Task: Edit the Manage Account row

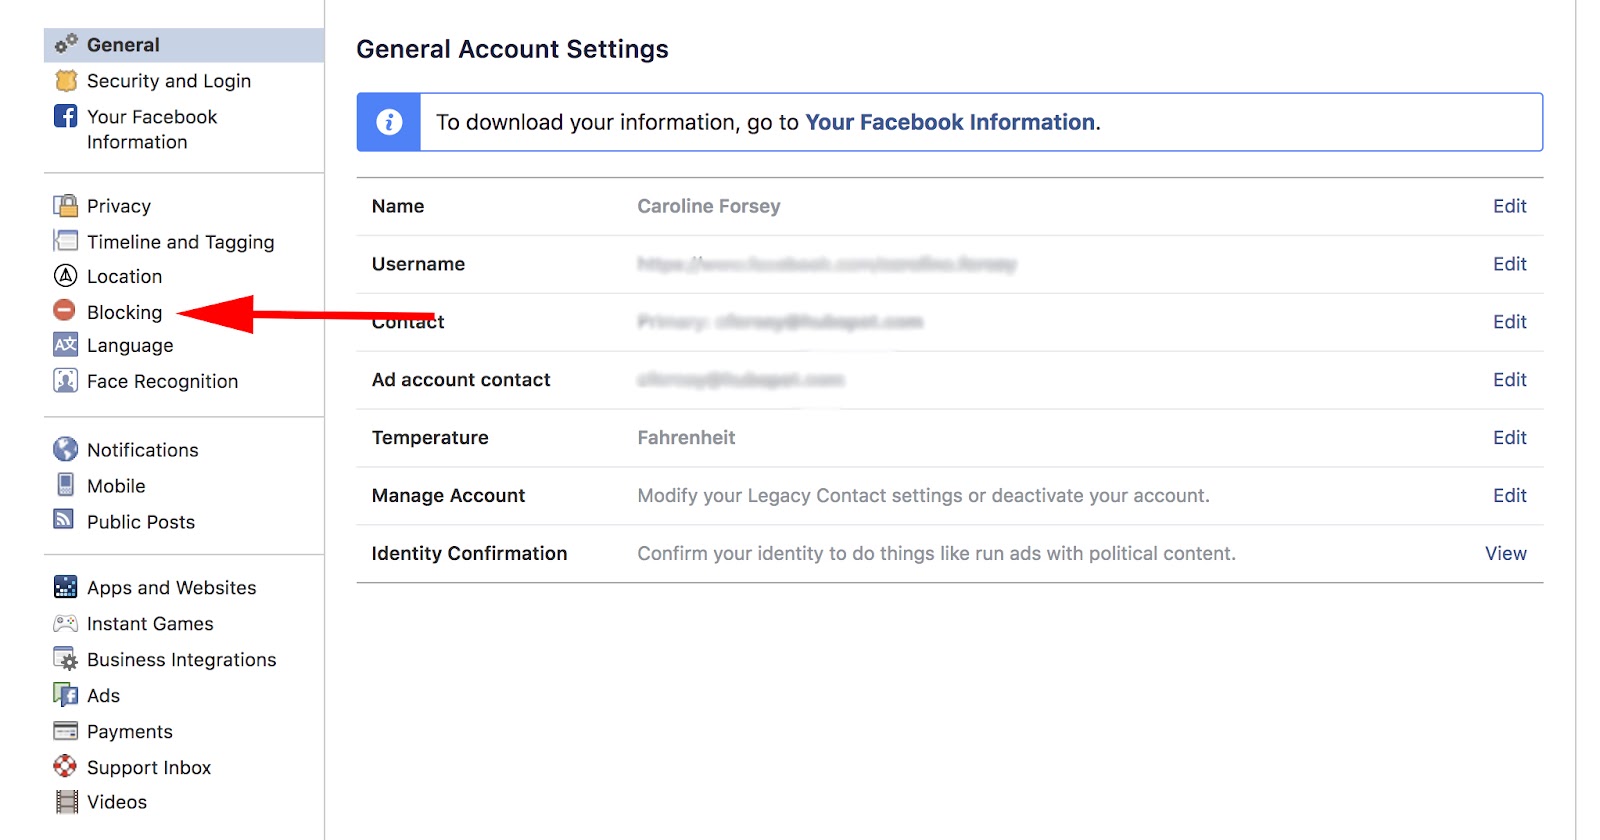Action: [x=1509, y=496]
